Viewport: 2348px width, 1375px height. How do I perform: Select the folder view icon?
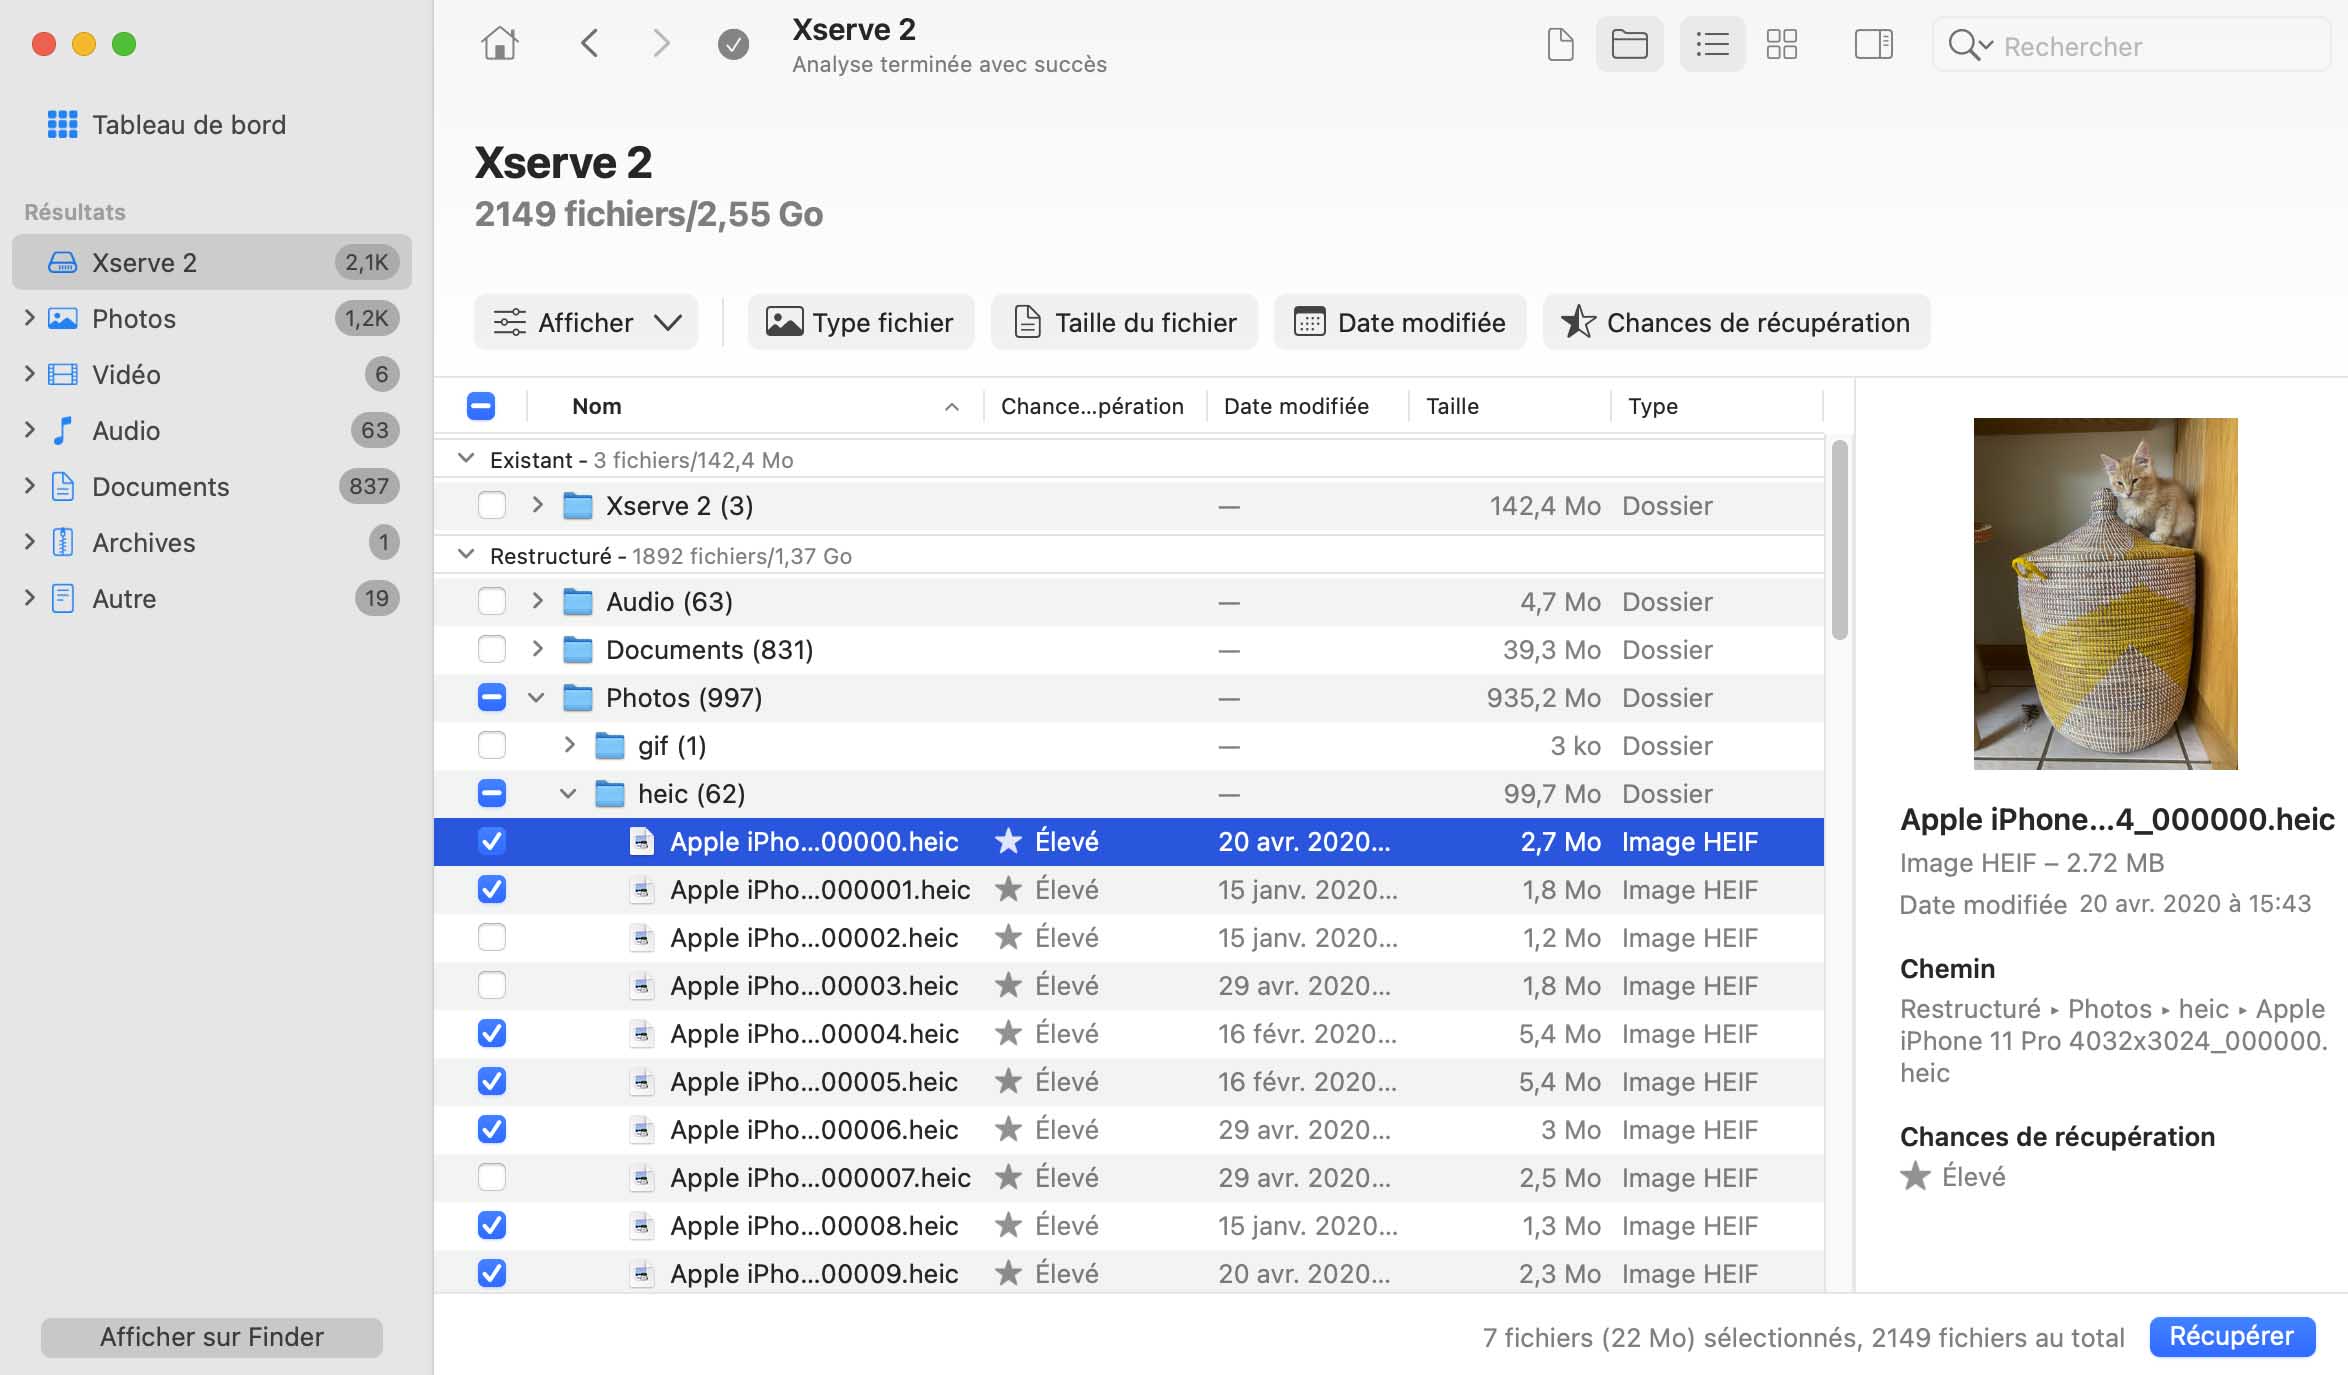coord(1629,44)
